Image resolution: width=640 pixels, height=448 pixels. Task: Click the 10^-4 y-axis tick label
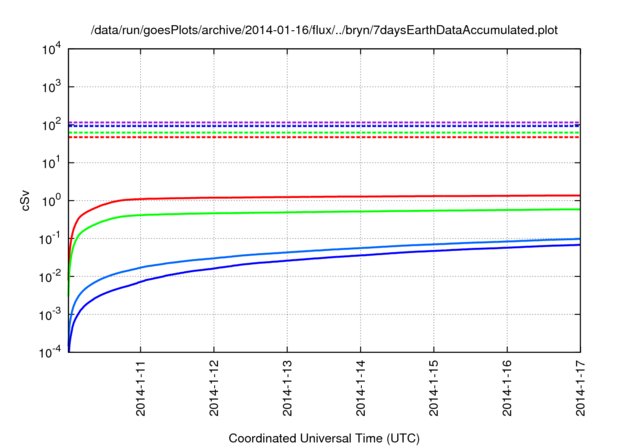pyautogui.click(x=51, y=352)
